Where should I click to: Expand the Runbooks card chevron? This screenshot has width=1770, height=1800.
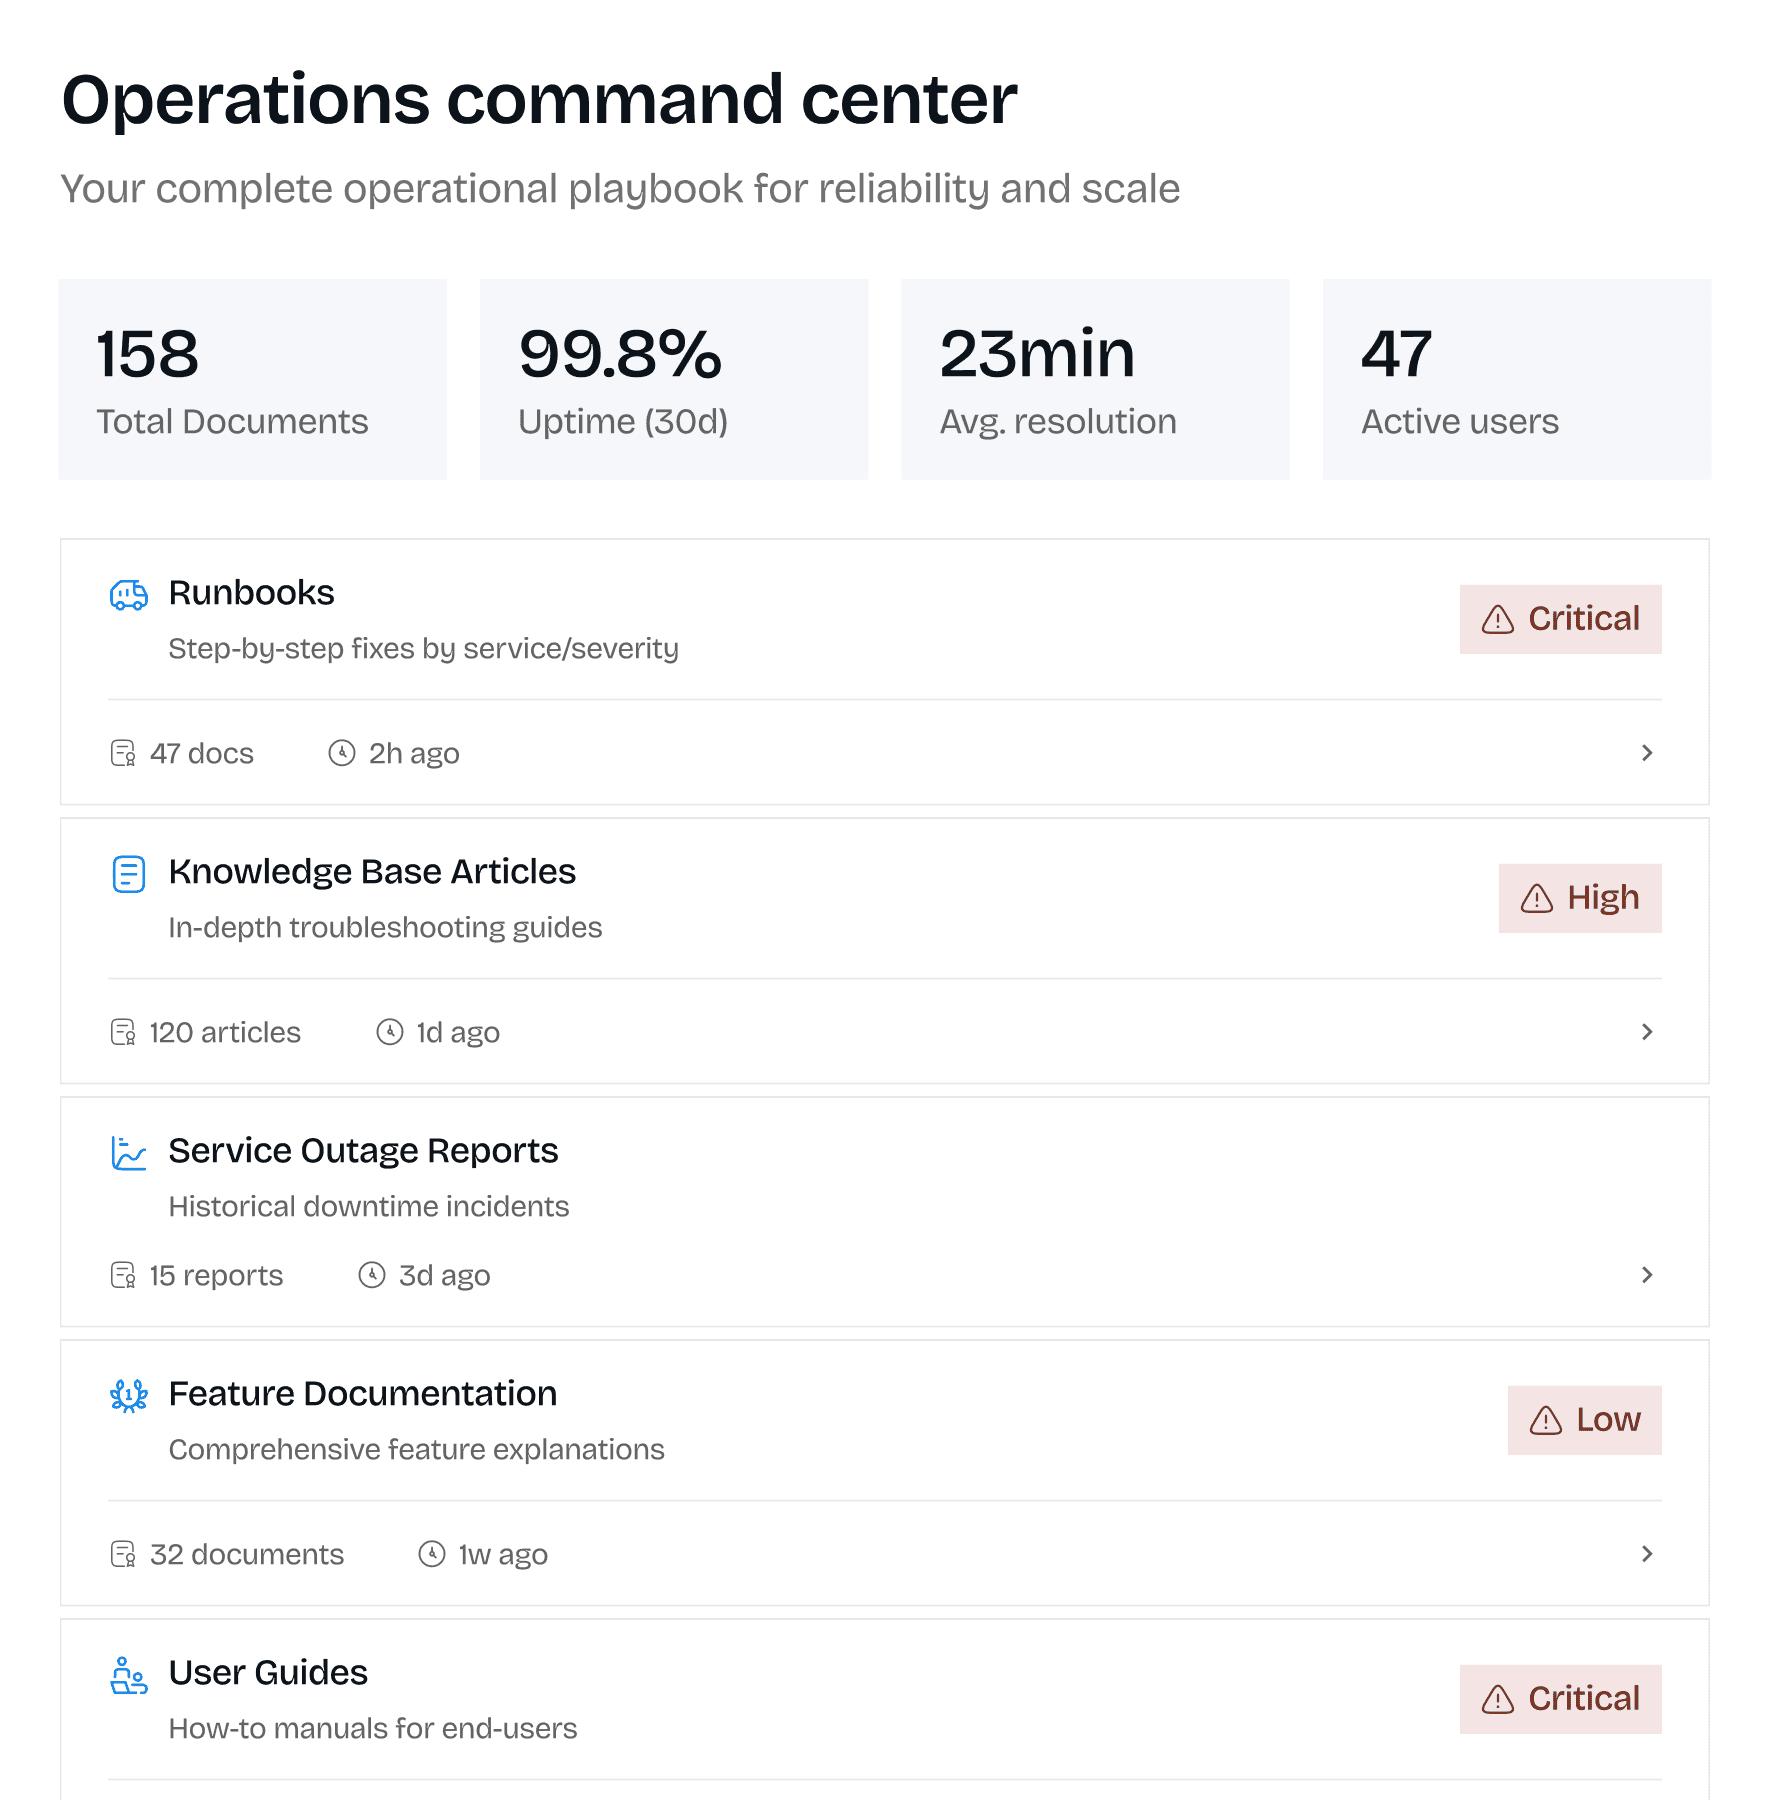point(1646,753)
